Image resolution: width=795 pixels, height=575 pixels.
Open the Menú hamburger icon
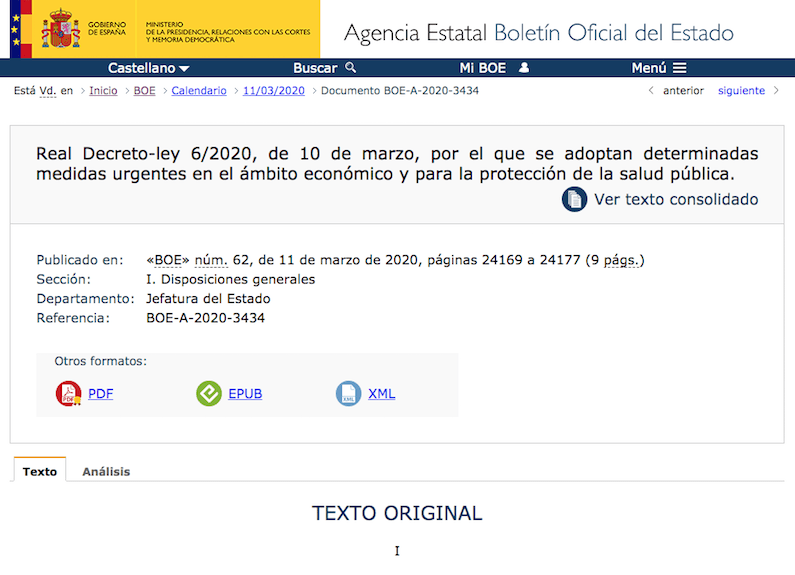tap(679, 68)
